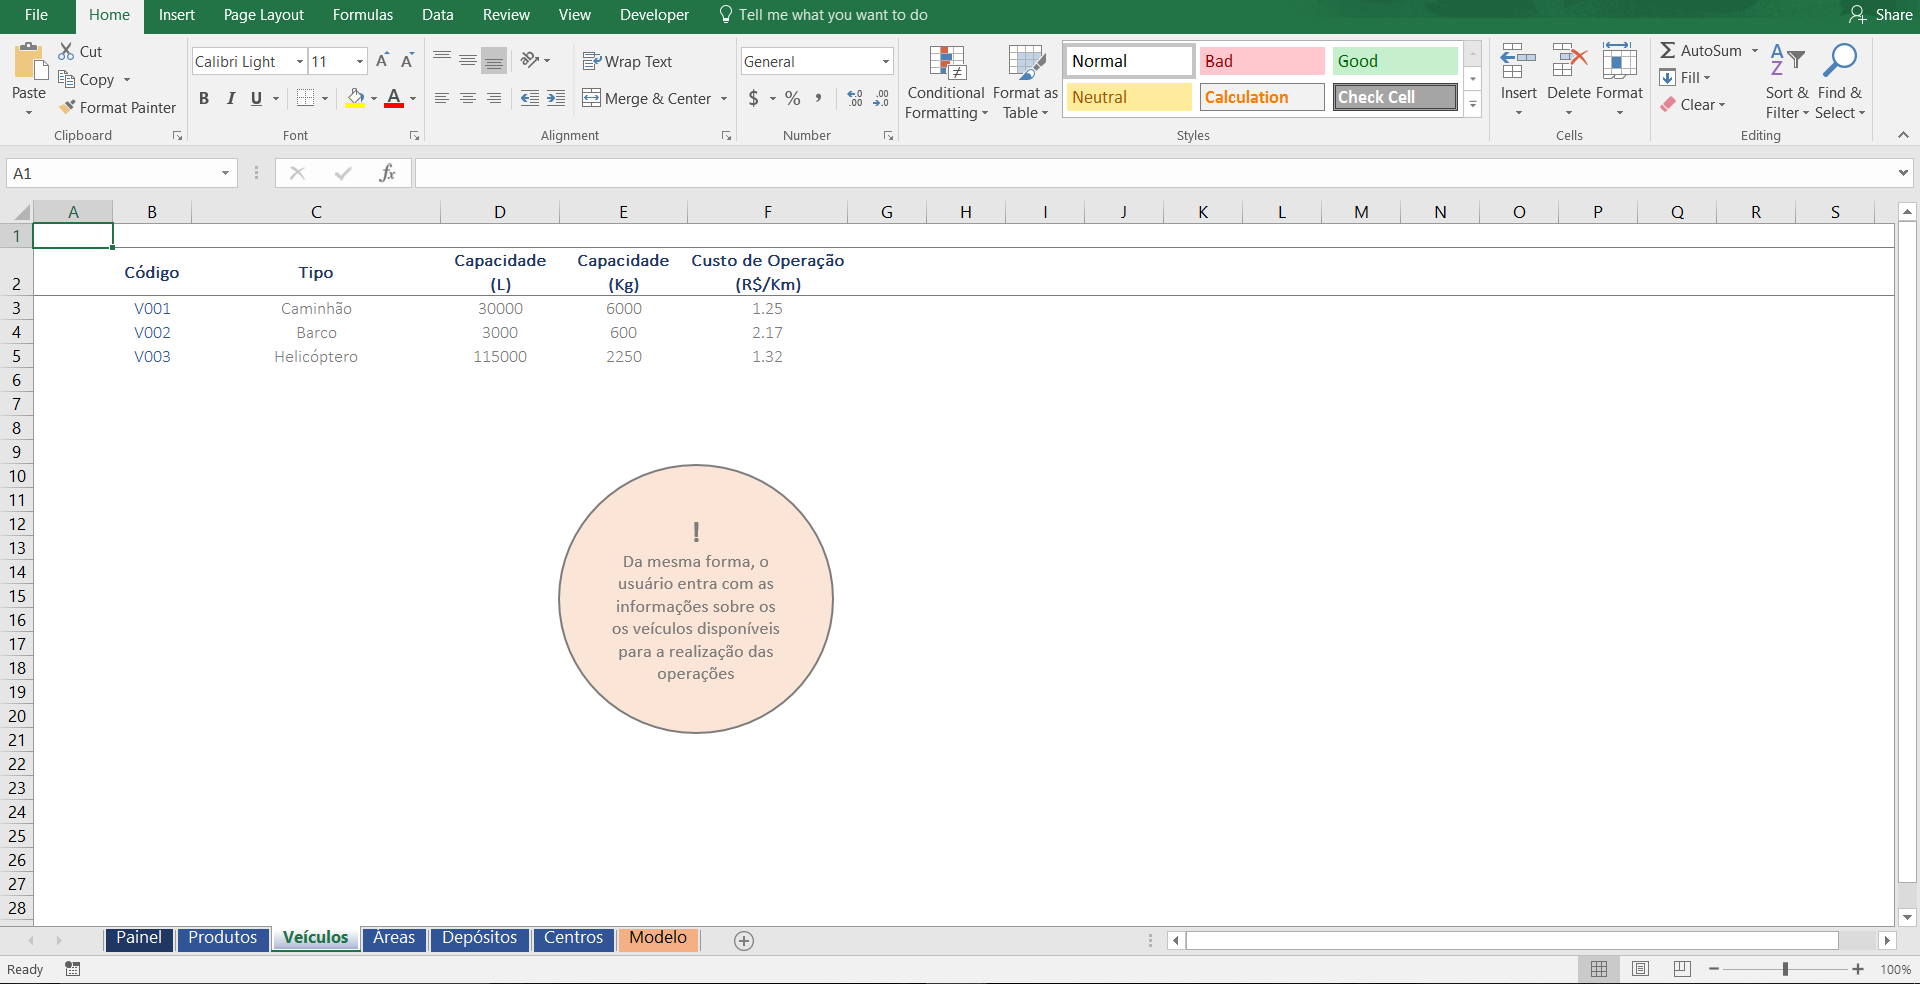
Task: Apply Percent Style number format
Action: pos(792,98)
